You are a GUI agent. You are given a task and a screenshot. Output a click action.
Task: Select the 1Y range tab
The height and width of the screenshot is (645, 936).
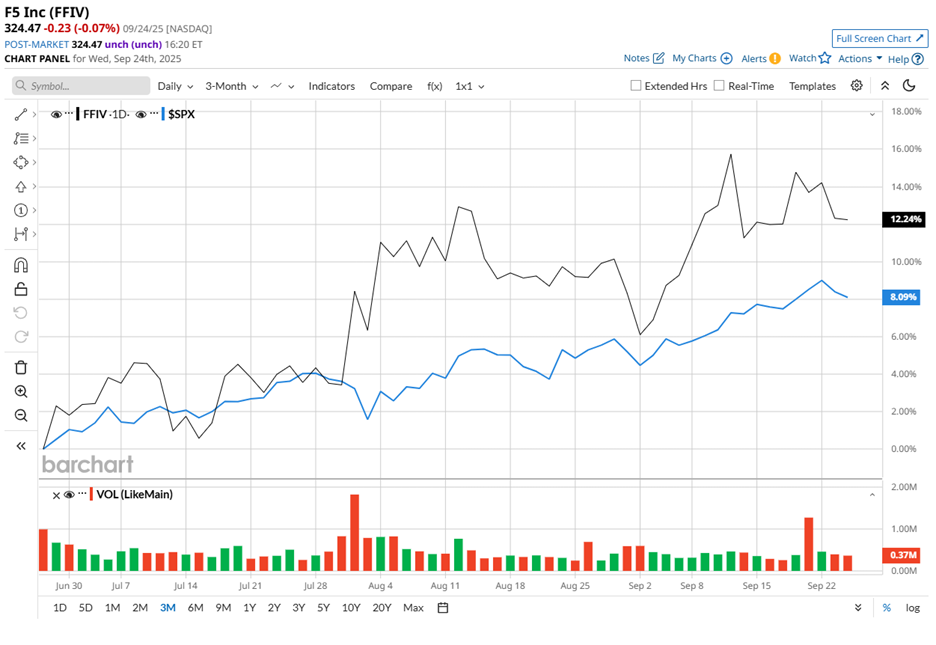pyautogui.click(x=250, y=608)
